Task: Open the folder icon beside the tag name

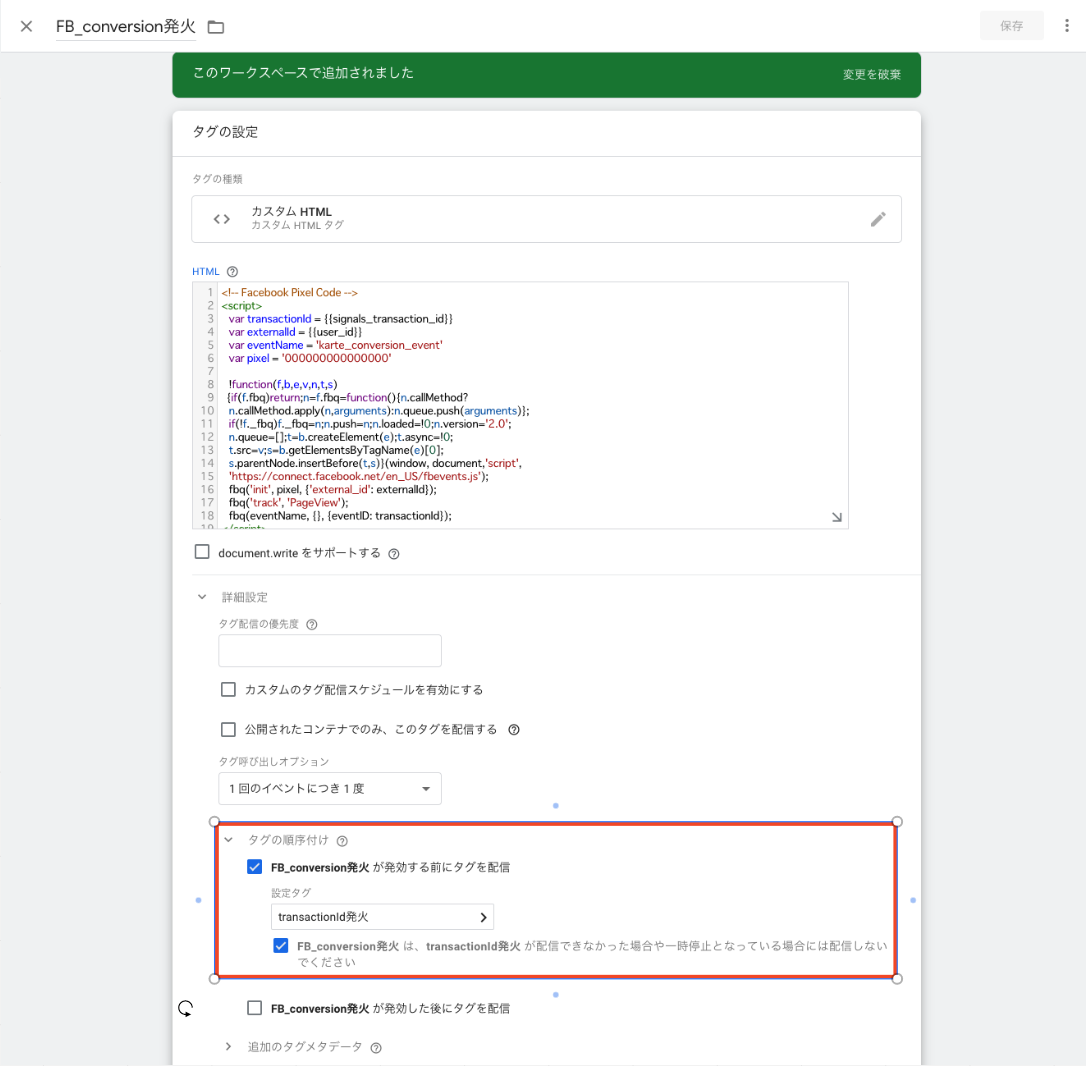Action: point(216,27)
